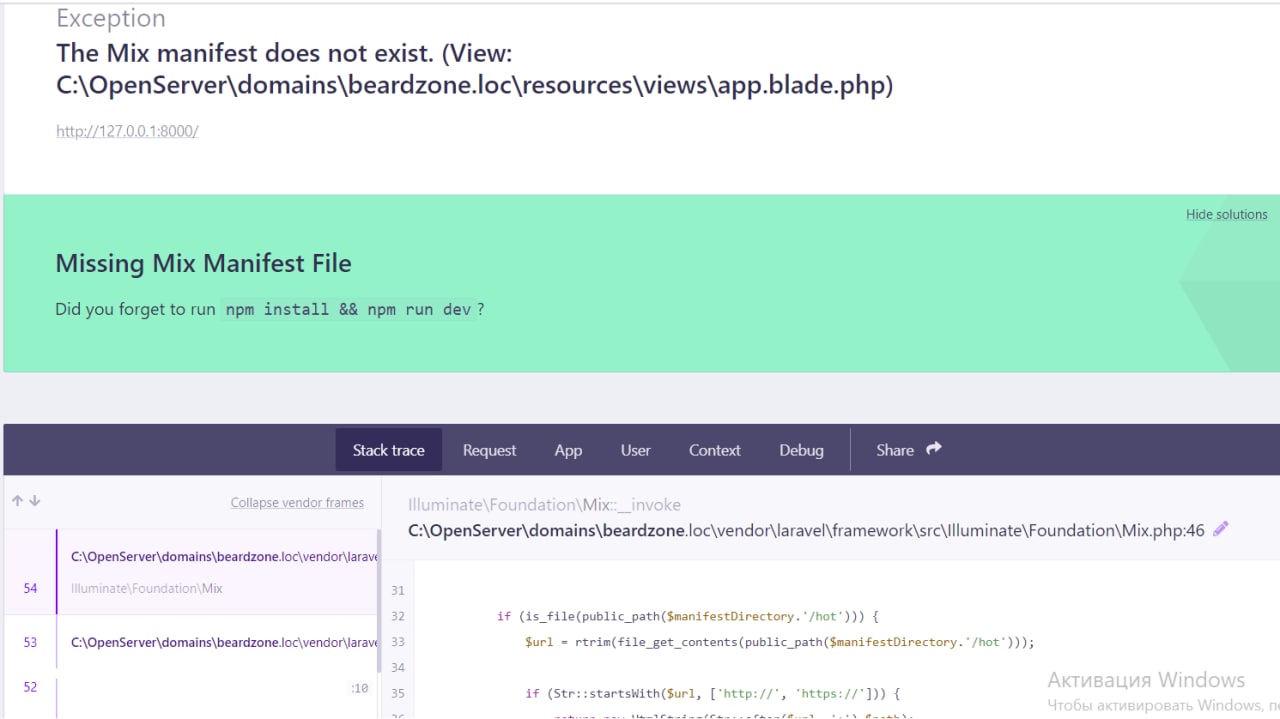Click the npm install && npm run dev snippet

[x=348, y=310]
